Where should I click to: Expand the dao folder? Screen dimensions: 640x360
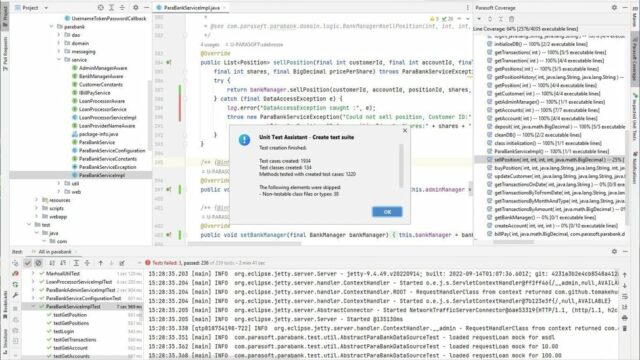coord(59,35)
